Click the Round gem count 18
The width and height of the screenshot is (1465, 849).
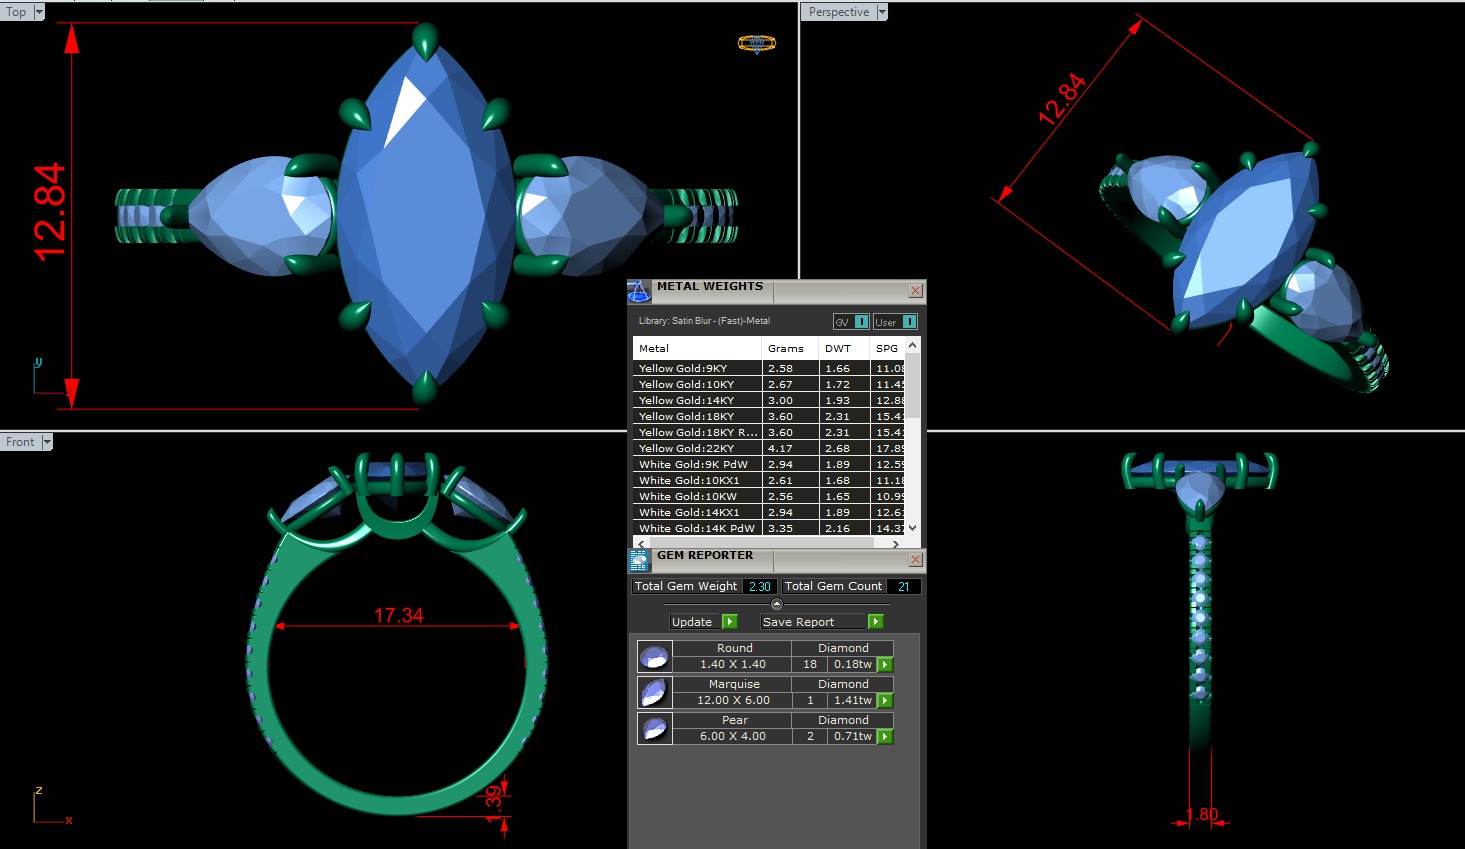click(810, 664)
